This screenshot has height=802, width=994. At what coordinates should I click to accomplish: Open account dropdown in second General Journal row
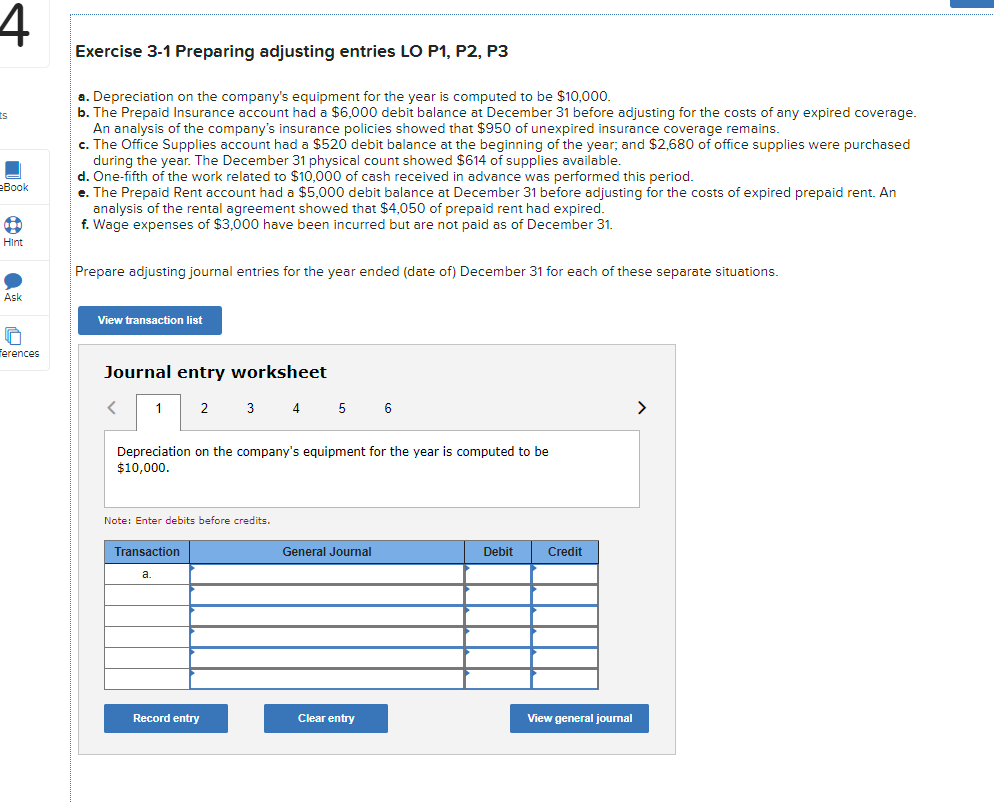click(326, 595)
